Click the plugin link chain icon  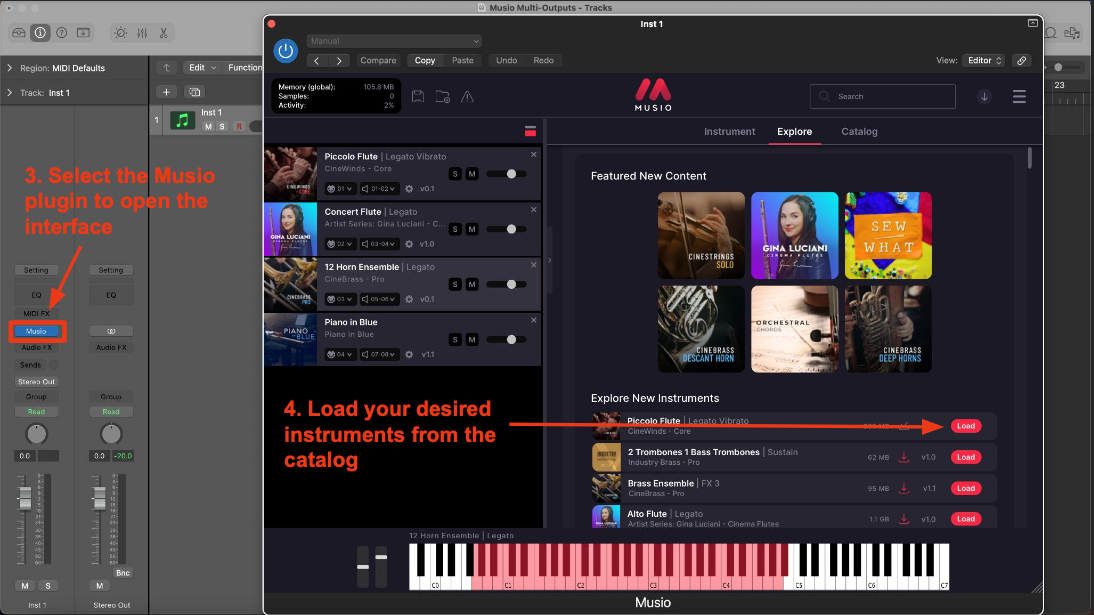pyautogui.click(x=1021, y=61)
